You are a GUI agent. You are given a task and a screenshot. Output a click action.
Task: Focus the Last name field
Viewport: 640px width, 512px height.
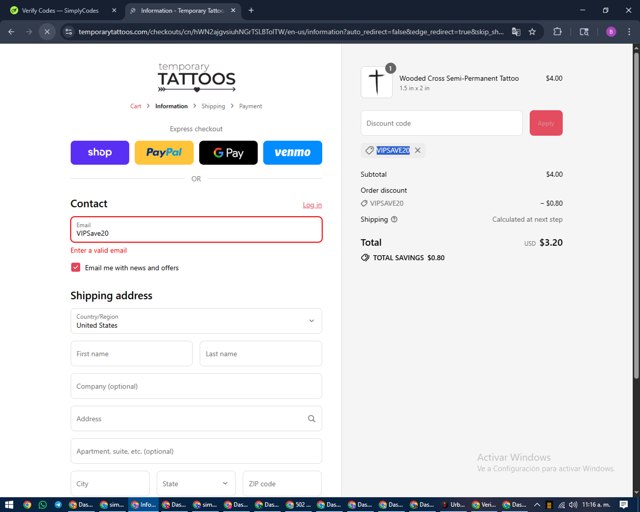pyautogui.click(x=261, y=354)
